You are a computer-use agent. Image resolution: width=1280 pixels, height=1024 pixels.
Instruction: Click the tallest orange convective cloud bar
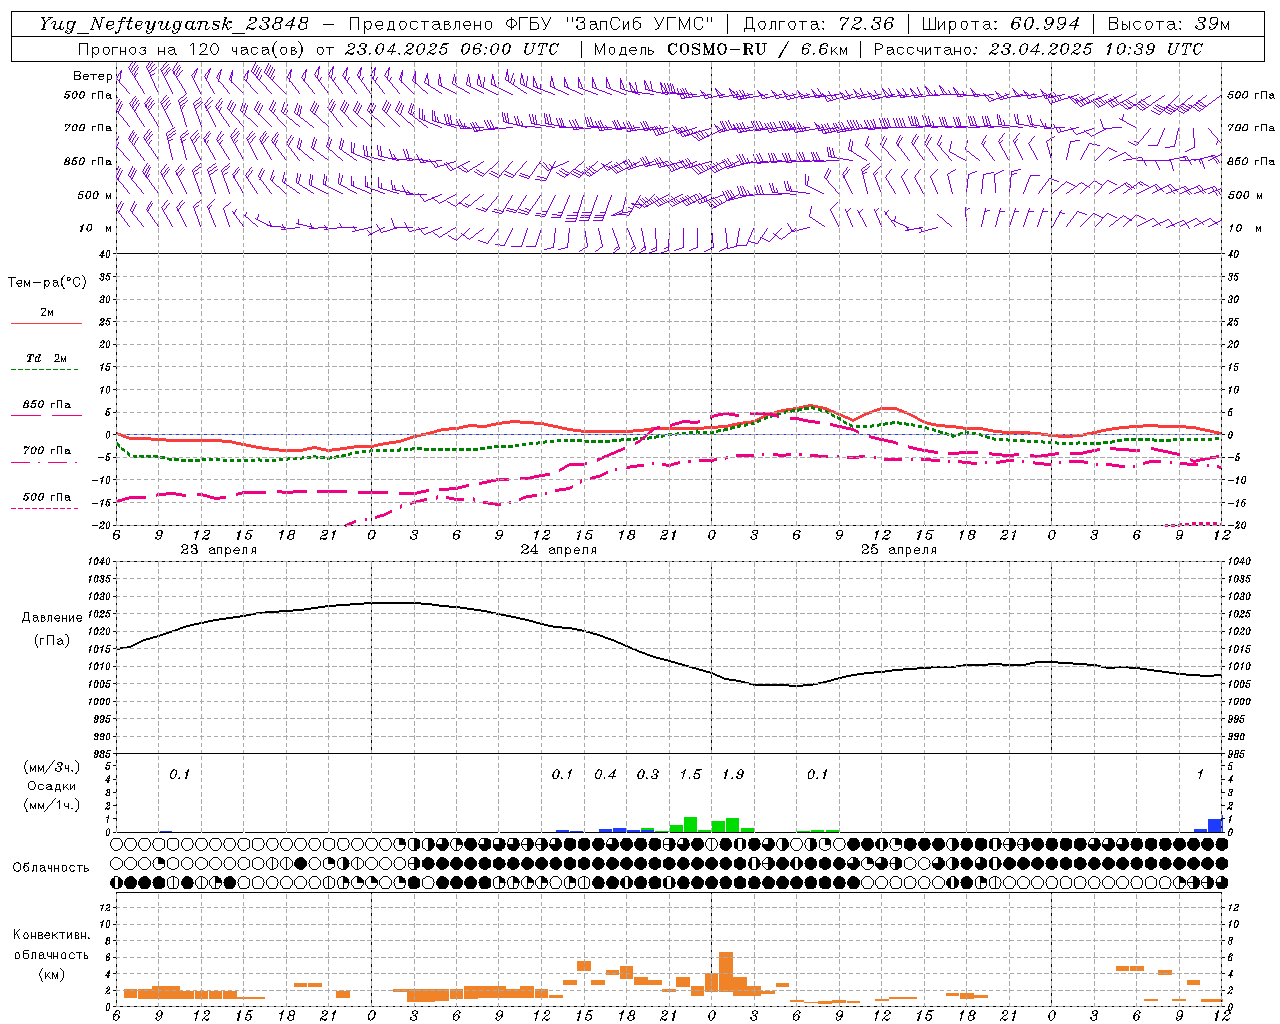(x=726, y=972)
